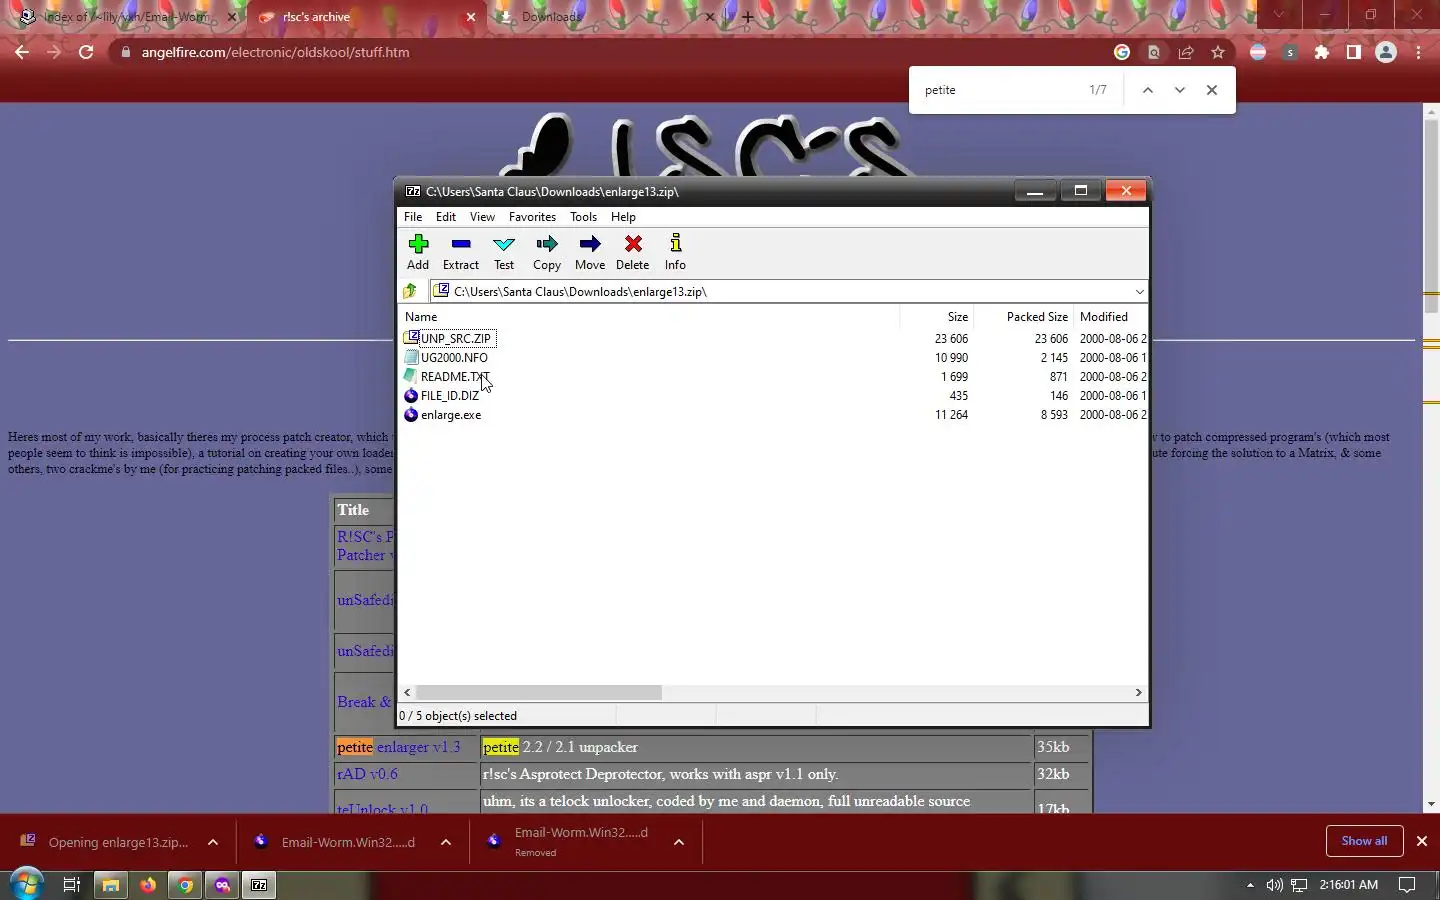Open the tab search dropdown

tap(1278, 15)
